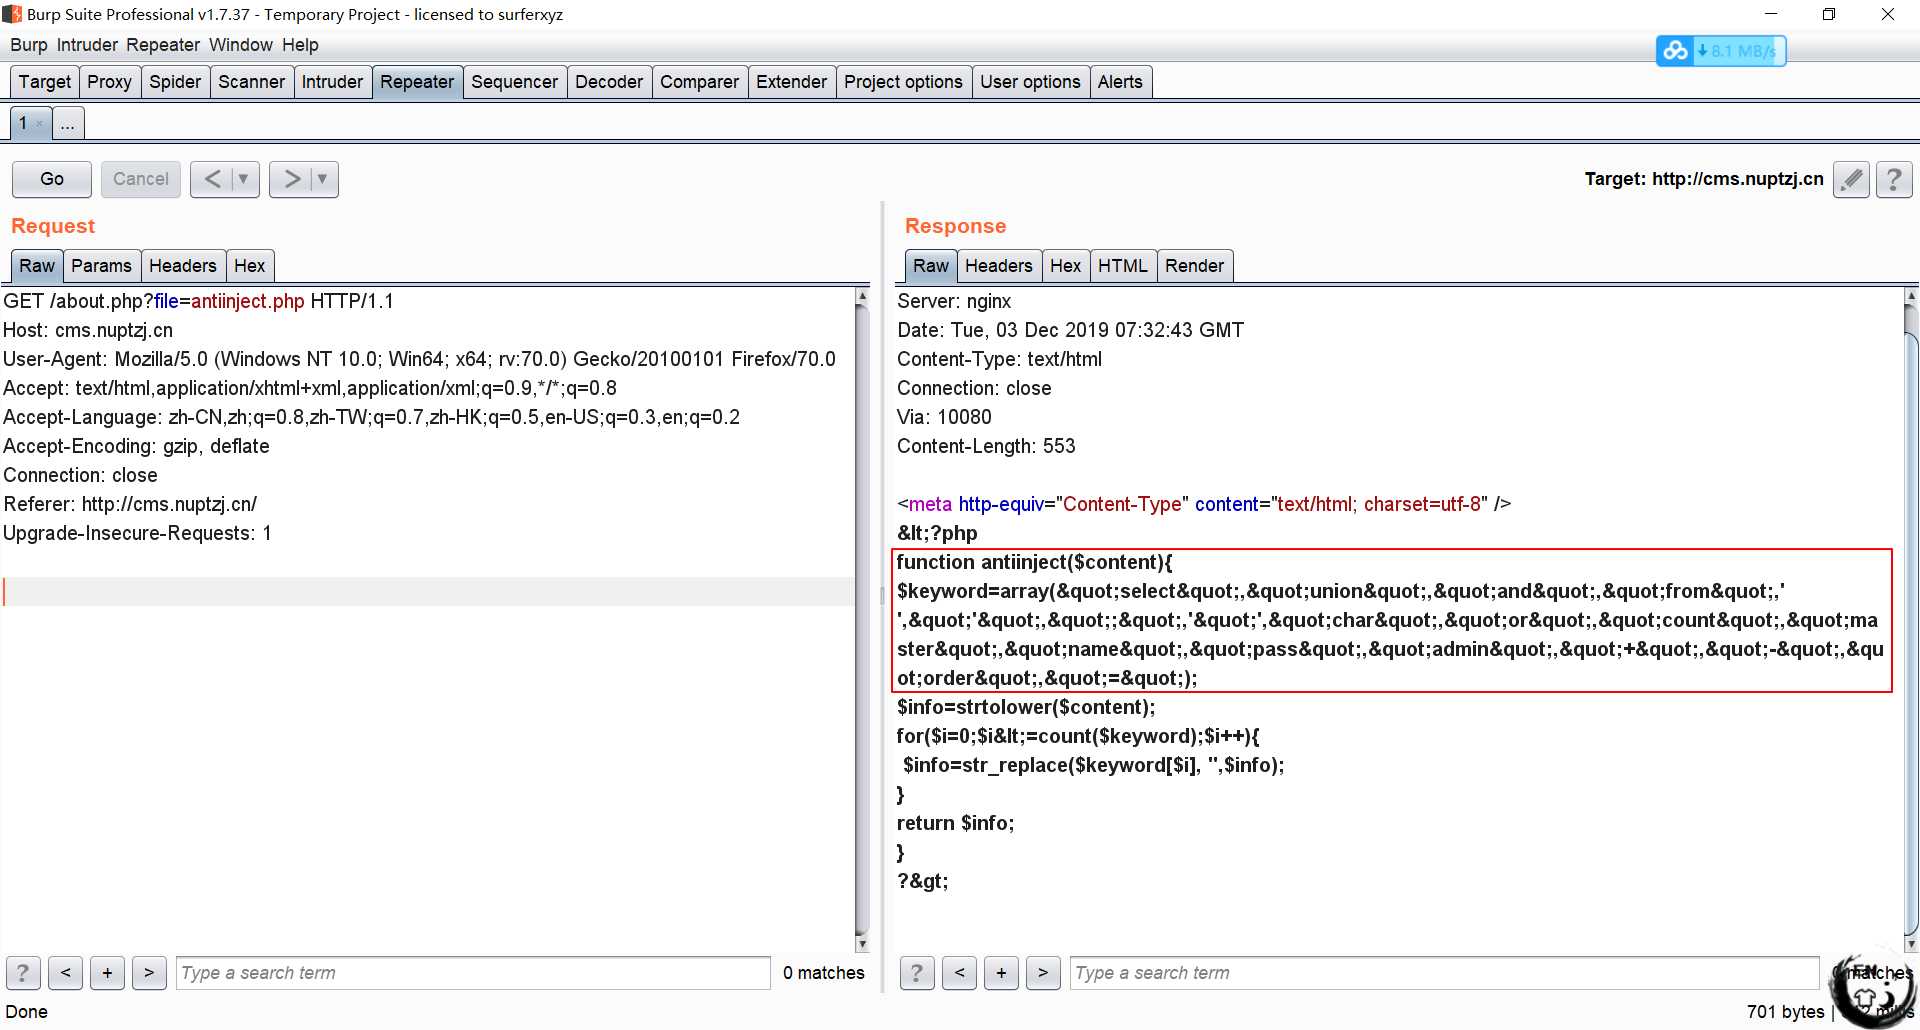Open the Alerts tab

pyautogui.click(x=1120, y=82)
